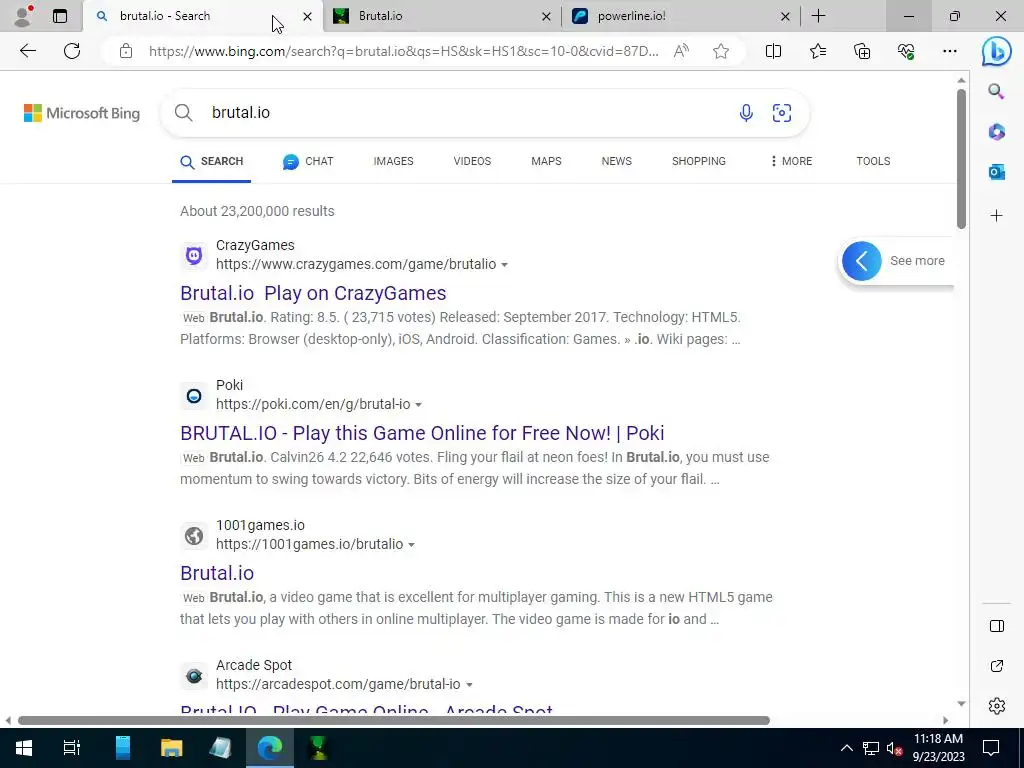Refresh the current page
This screenshot has height=768, width=1024.
point(72,51)
